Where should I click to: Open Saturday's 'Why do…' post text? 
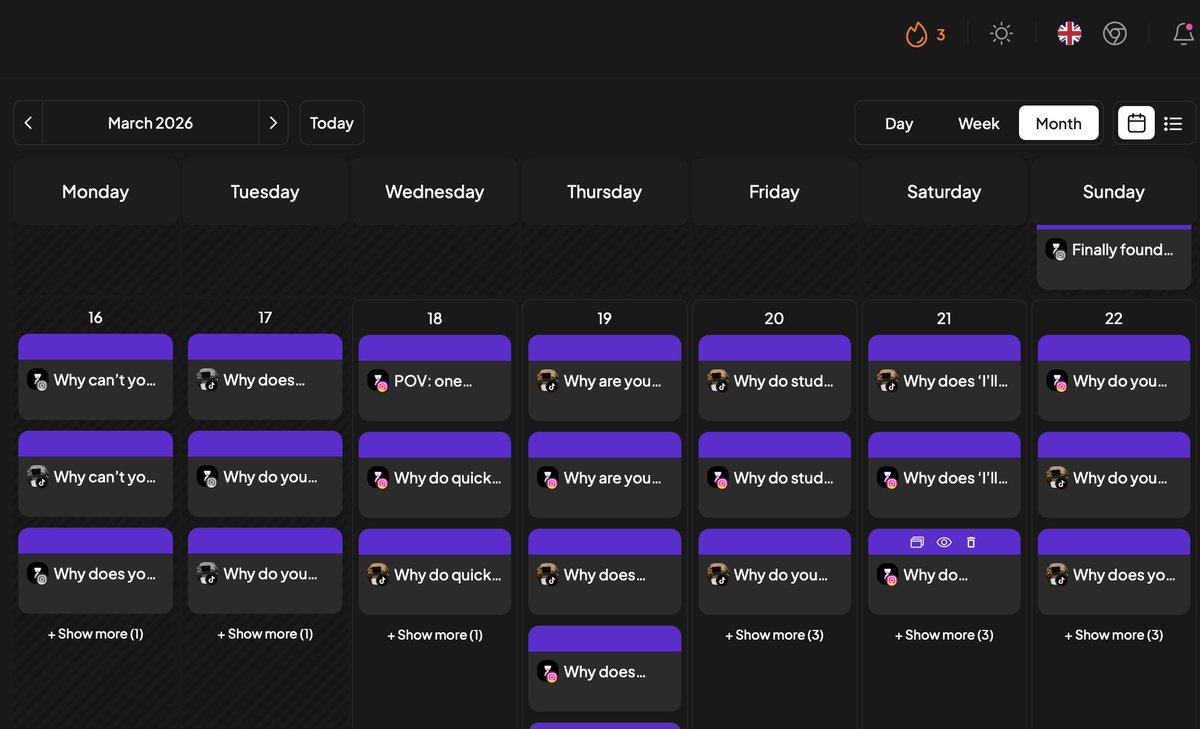(935, 575)
